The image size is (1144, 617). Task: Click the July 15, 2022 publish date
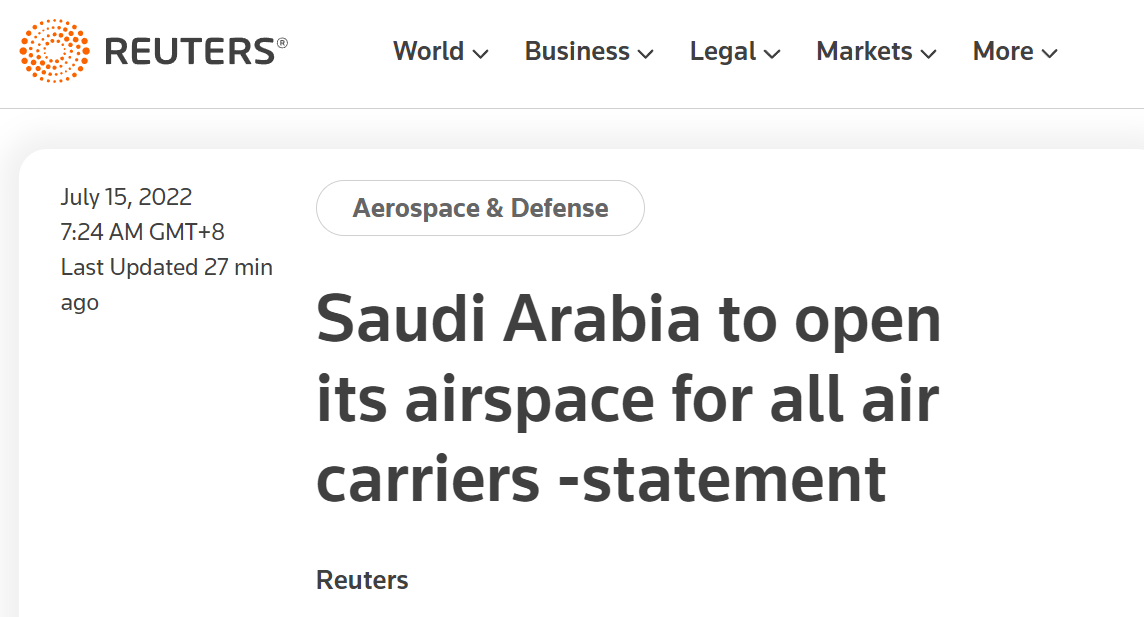click(x=126, y=197)
